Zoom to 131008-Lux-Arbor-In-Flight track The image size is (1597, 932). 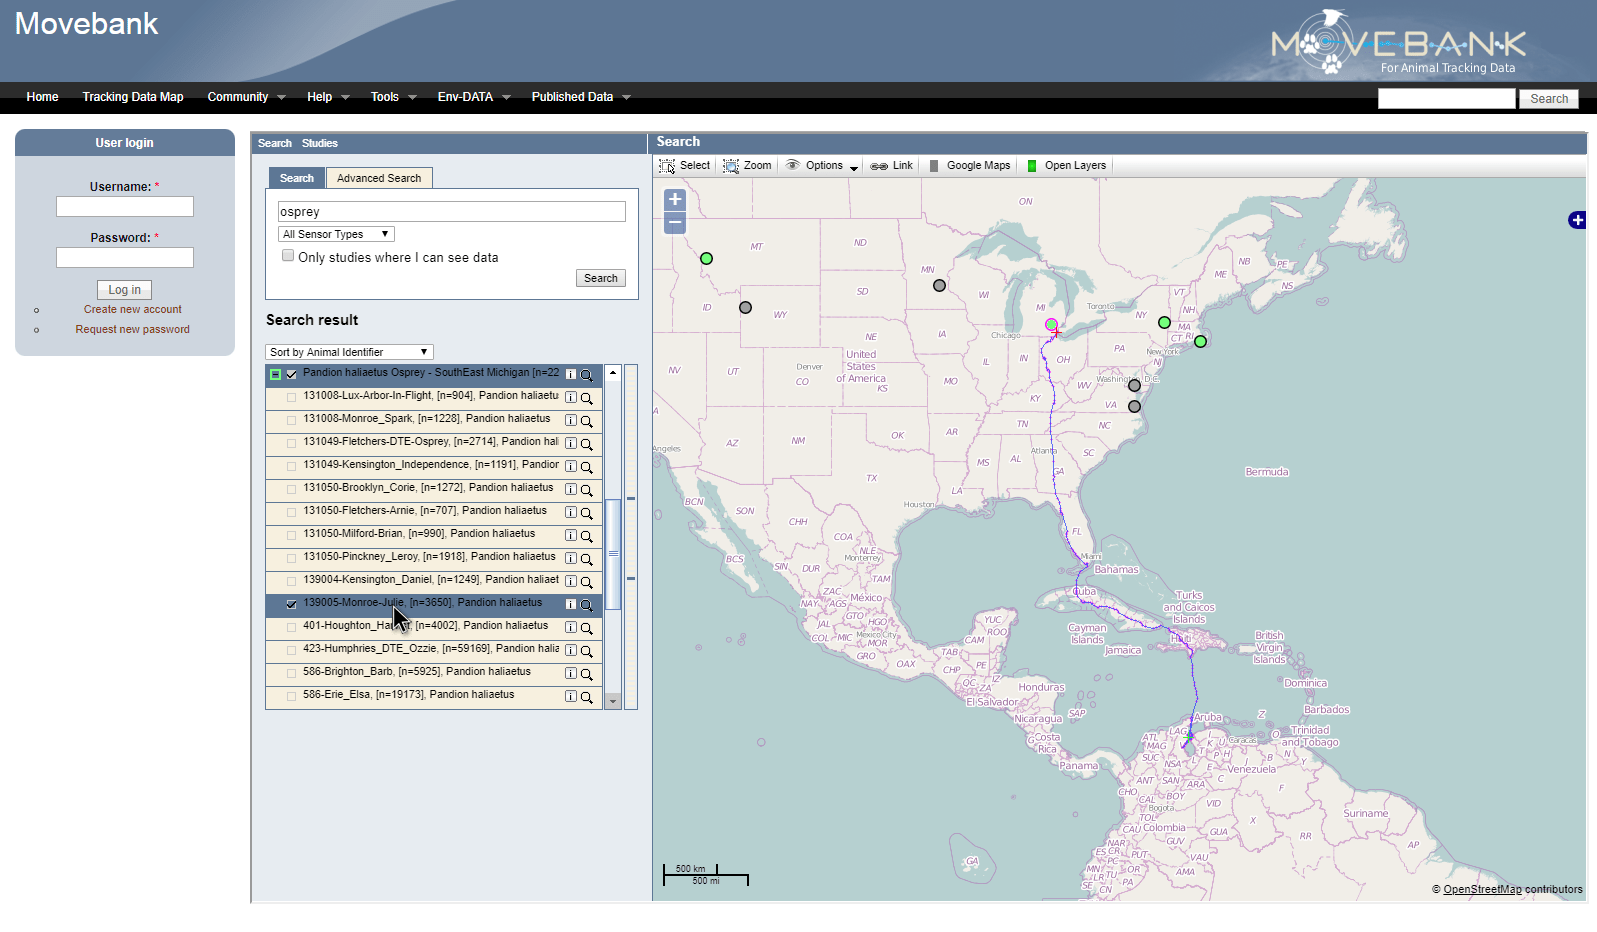(x=587, y=398)
